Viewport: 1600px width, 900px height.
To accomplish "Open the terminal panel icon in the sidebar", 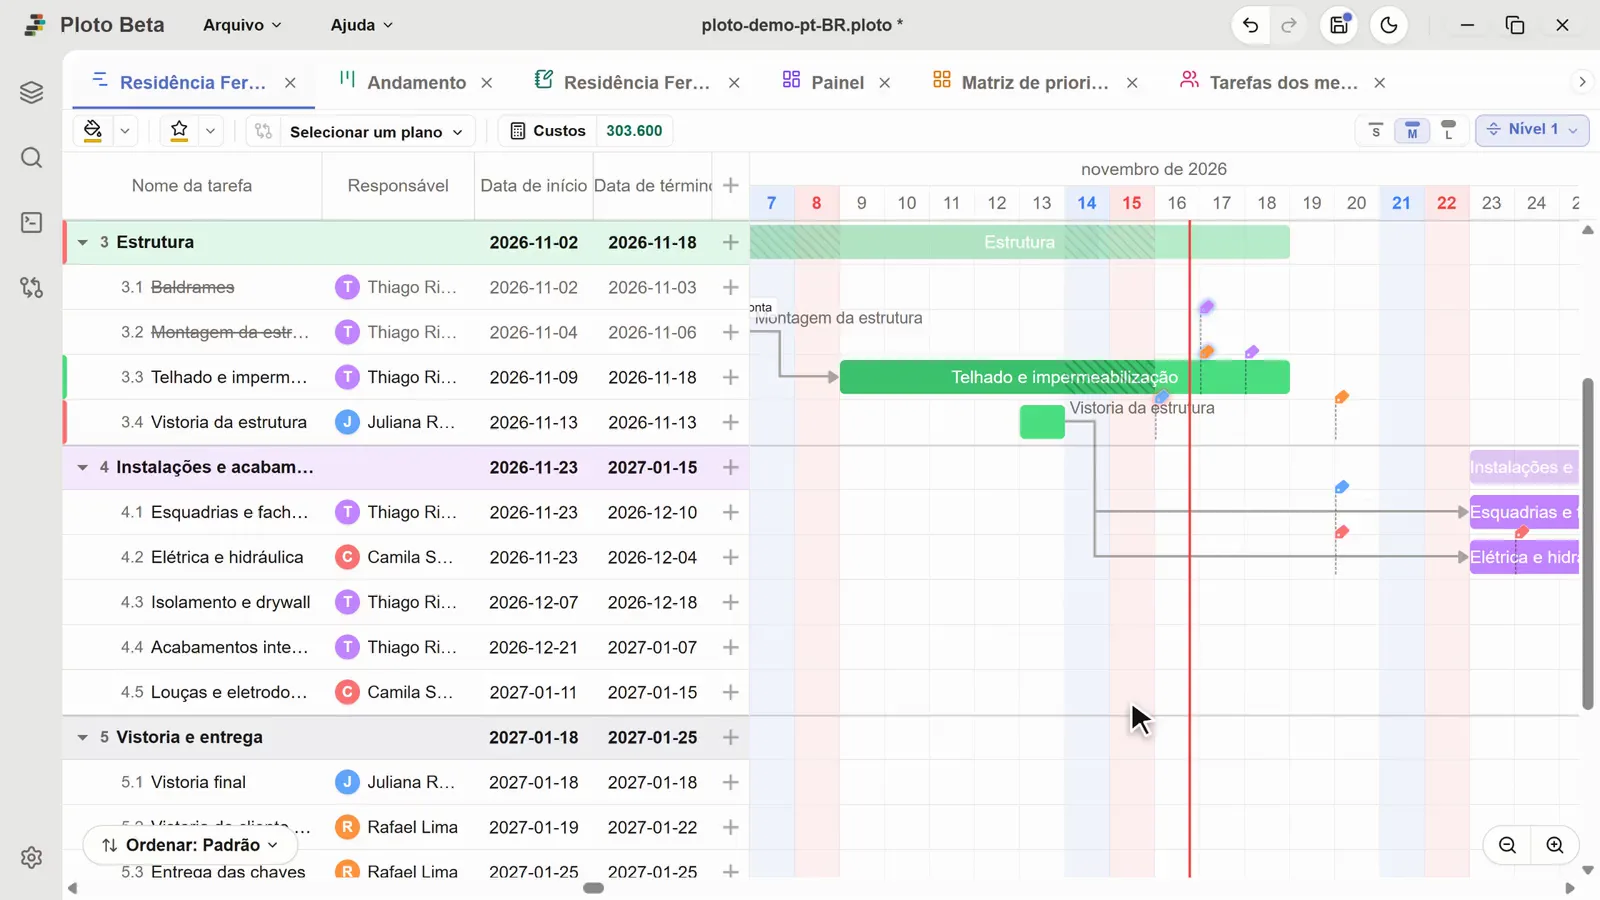I will click(31, 222).
